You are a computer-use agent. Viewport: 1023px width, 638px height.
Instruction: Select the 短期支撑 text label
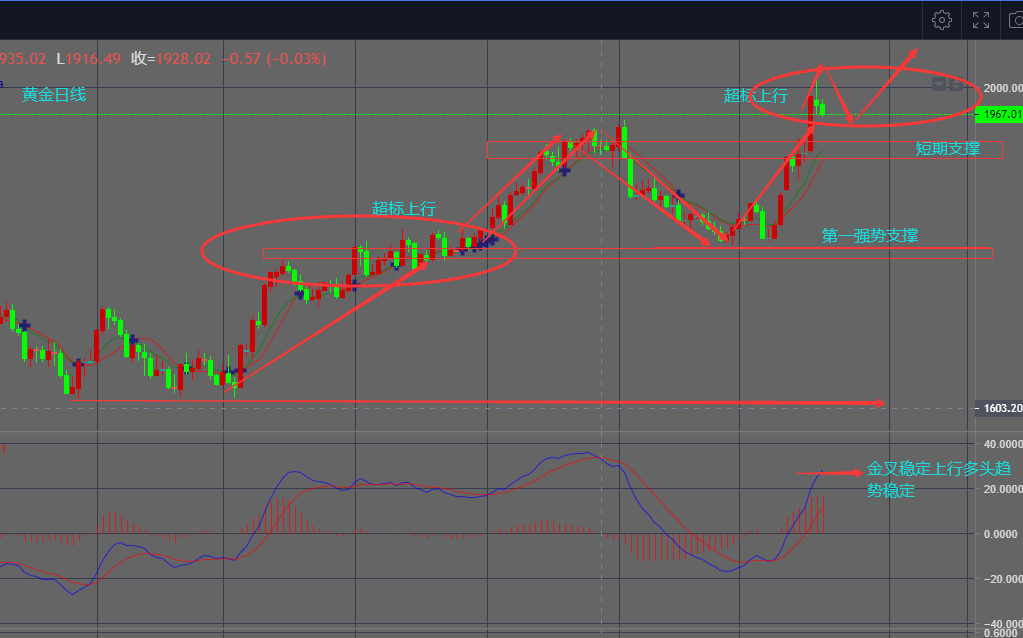click(947, 149)
